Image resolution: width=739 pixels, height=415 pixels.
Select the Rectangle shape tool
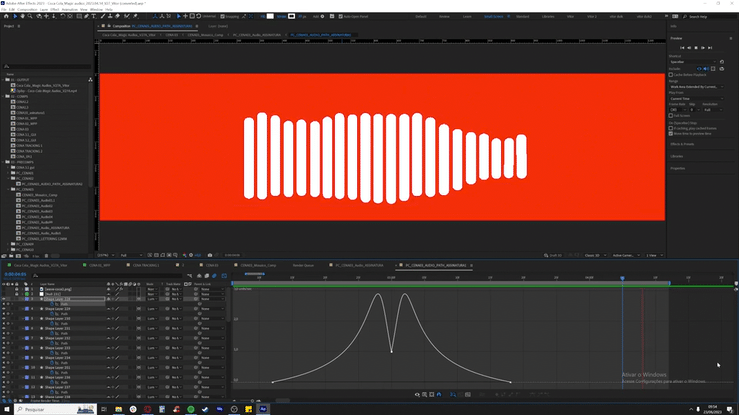pyautogui.click(x=79, y=16)
